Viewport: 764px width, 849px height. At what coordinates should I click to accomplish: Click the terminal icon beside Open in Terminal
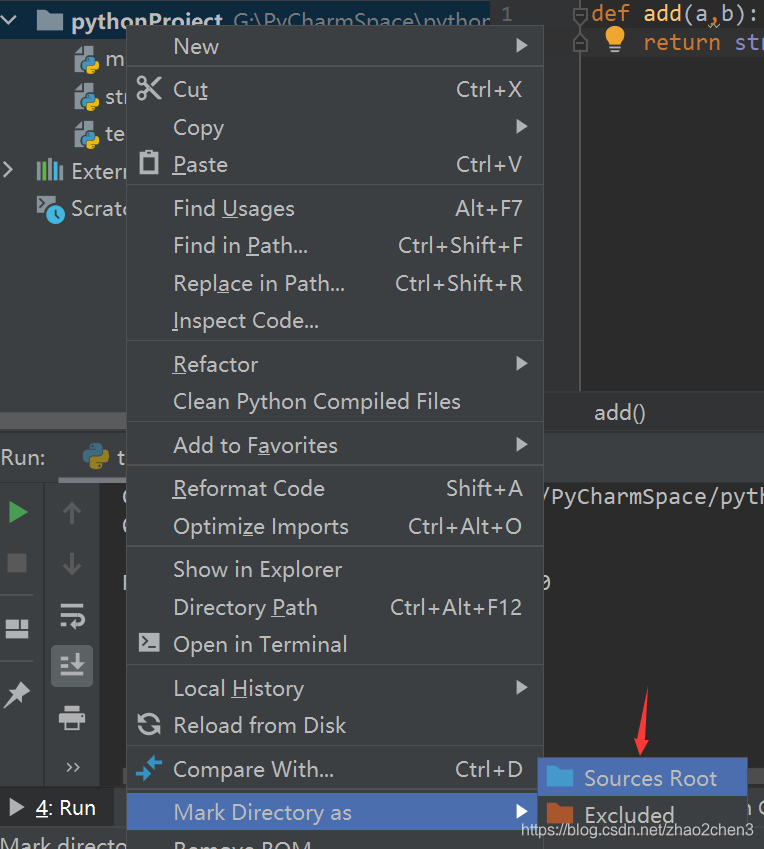149,642
